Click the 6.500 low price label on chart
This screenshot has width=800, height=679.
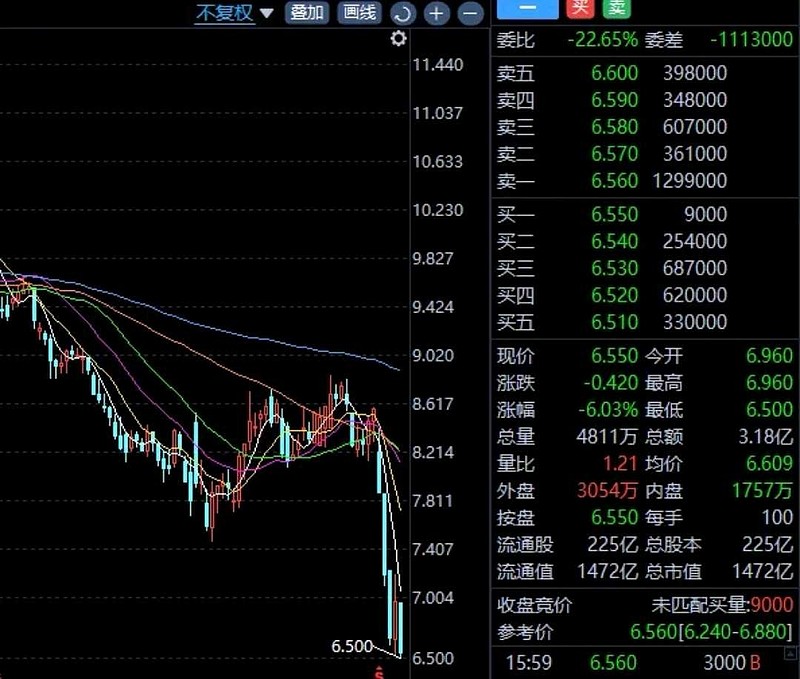tap(352, 647)
